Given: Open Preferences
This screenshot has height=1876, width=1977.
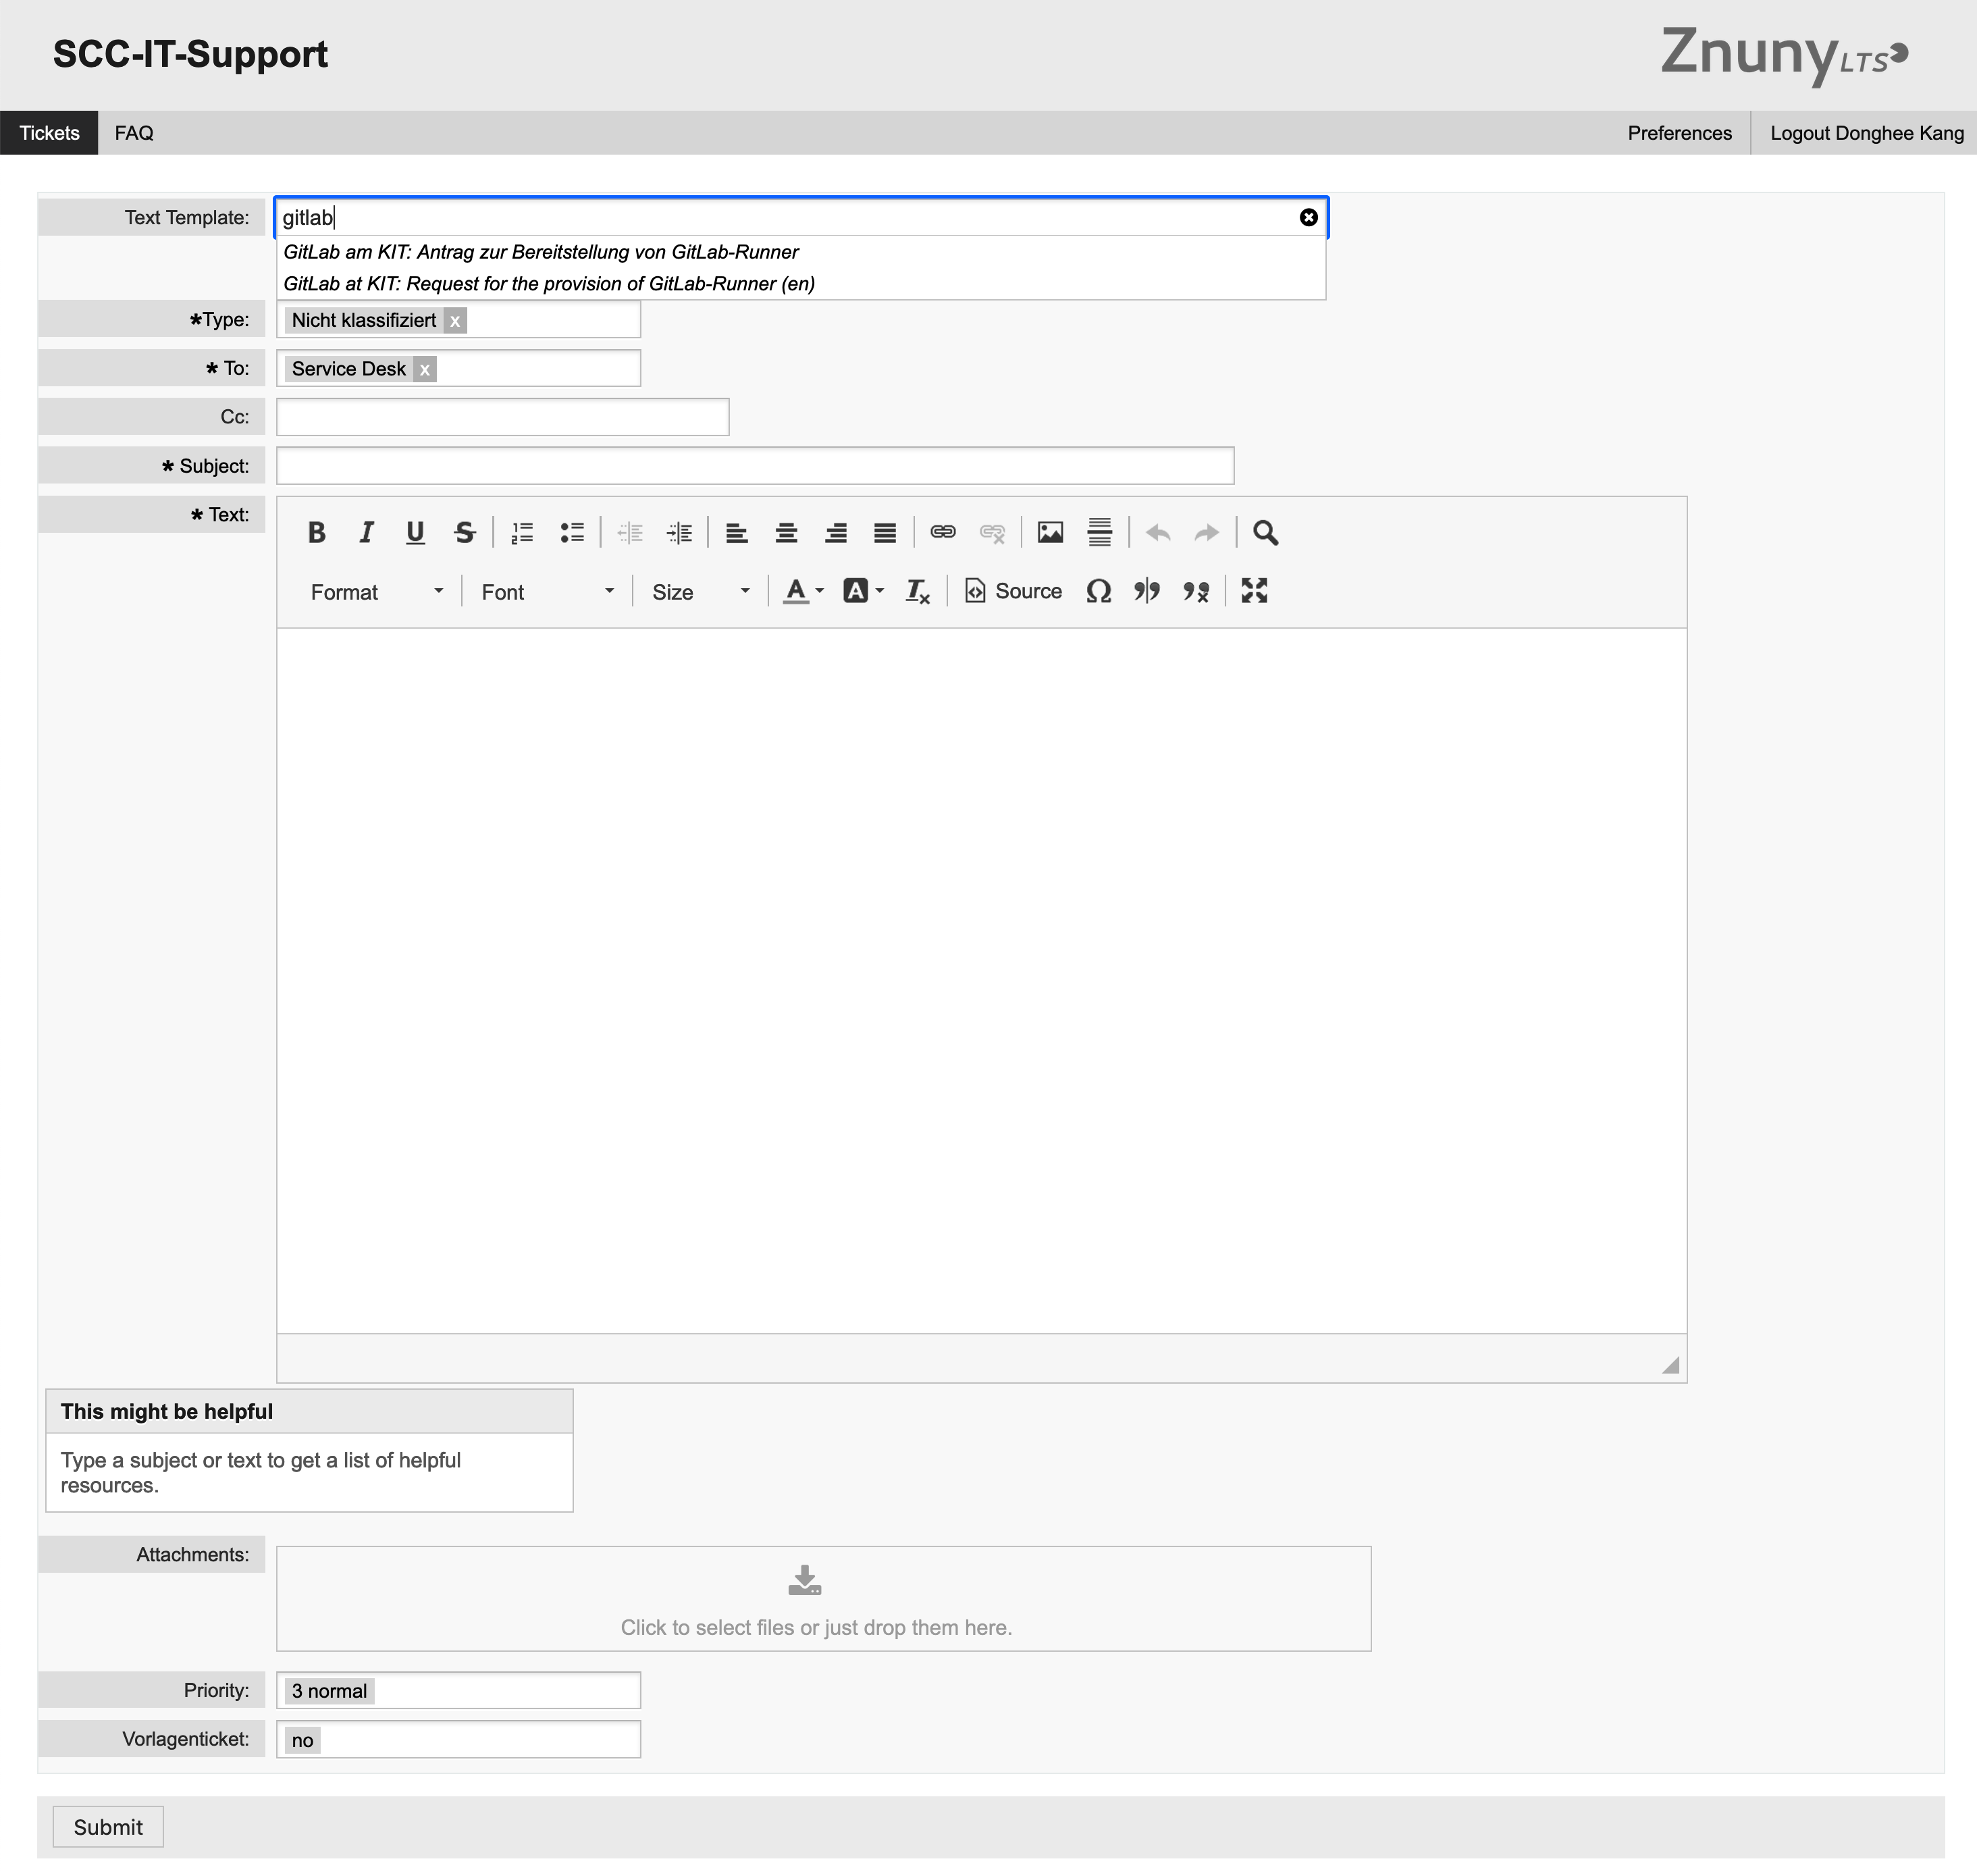Looking at the screenshot, I should click(x=1679, y=133).
